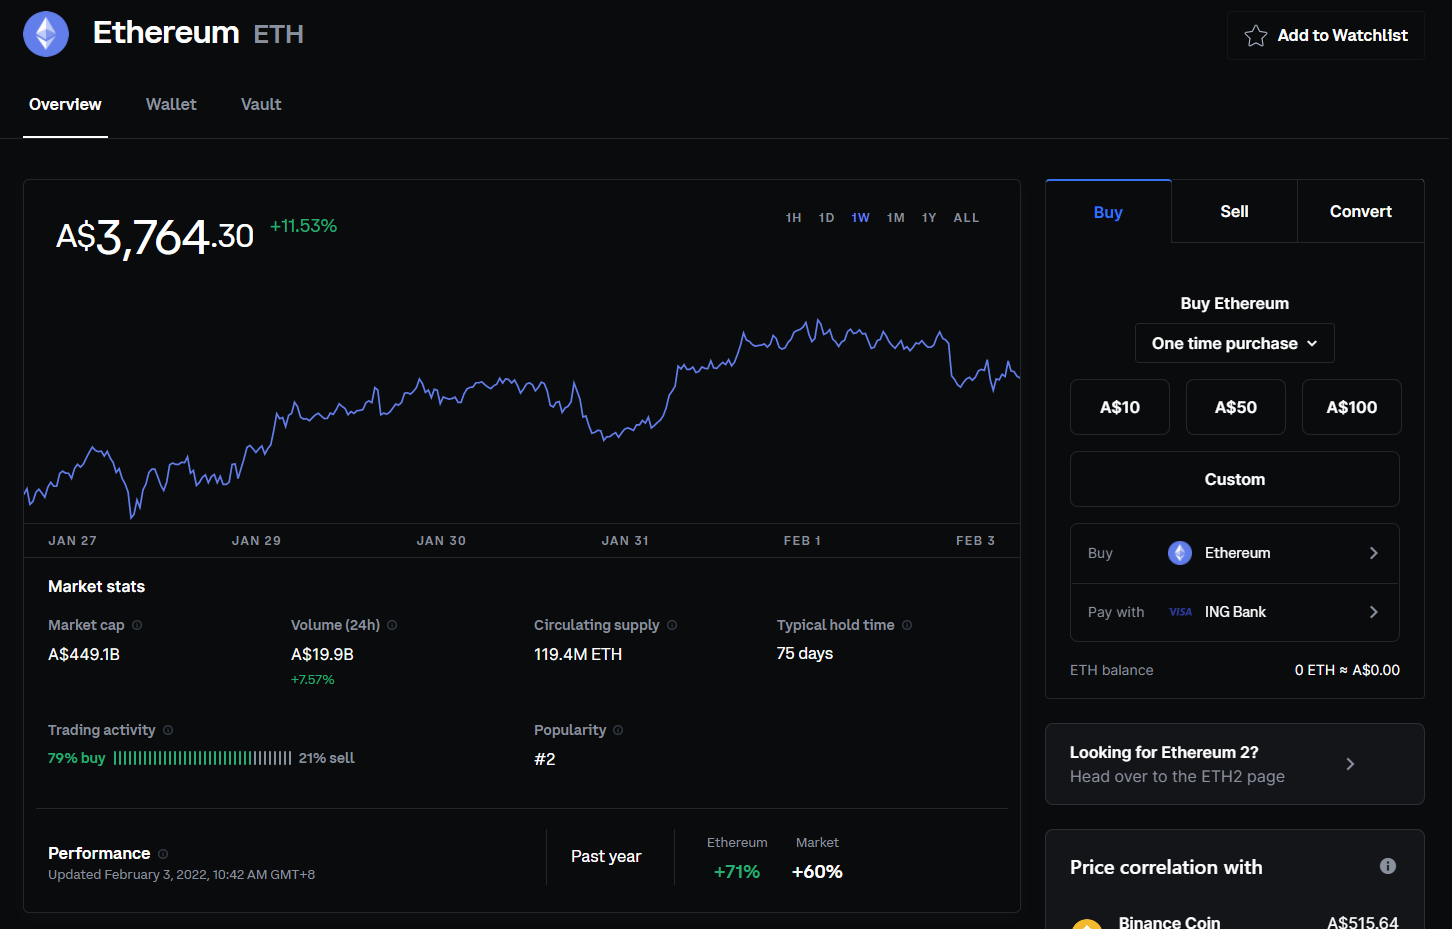Screen dimensions: 1452x929
Task: Click the A$3,764.30 price value
Action: click(x=155, y=238)
